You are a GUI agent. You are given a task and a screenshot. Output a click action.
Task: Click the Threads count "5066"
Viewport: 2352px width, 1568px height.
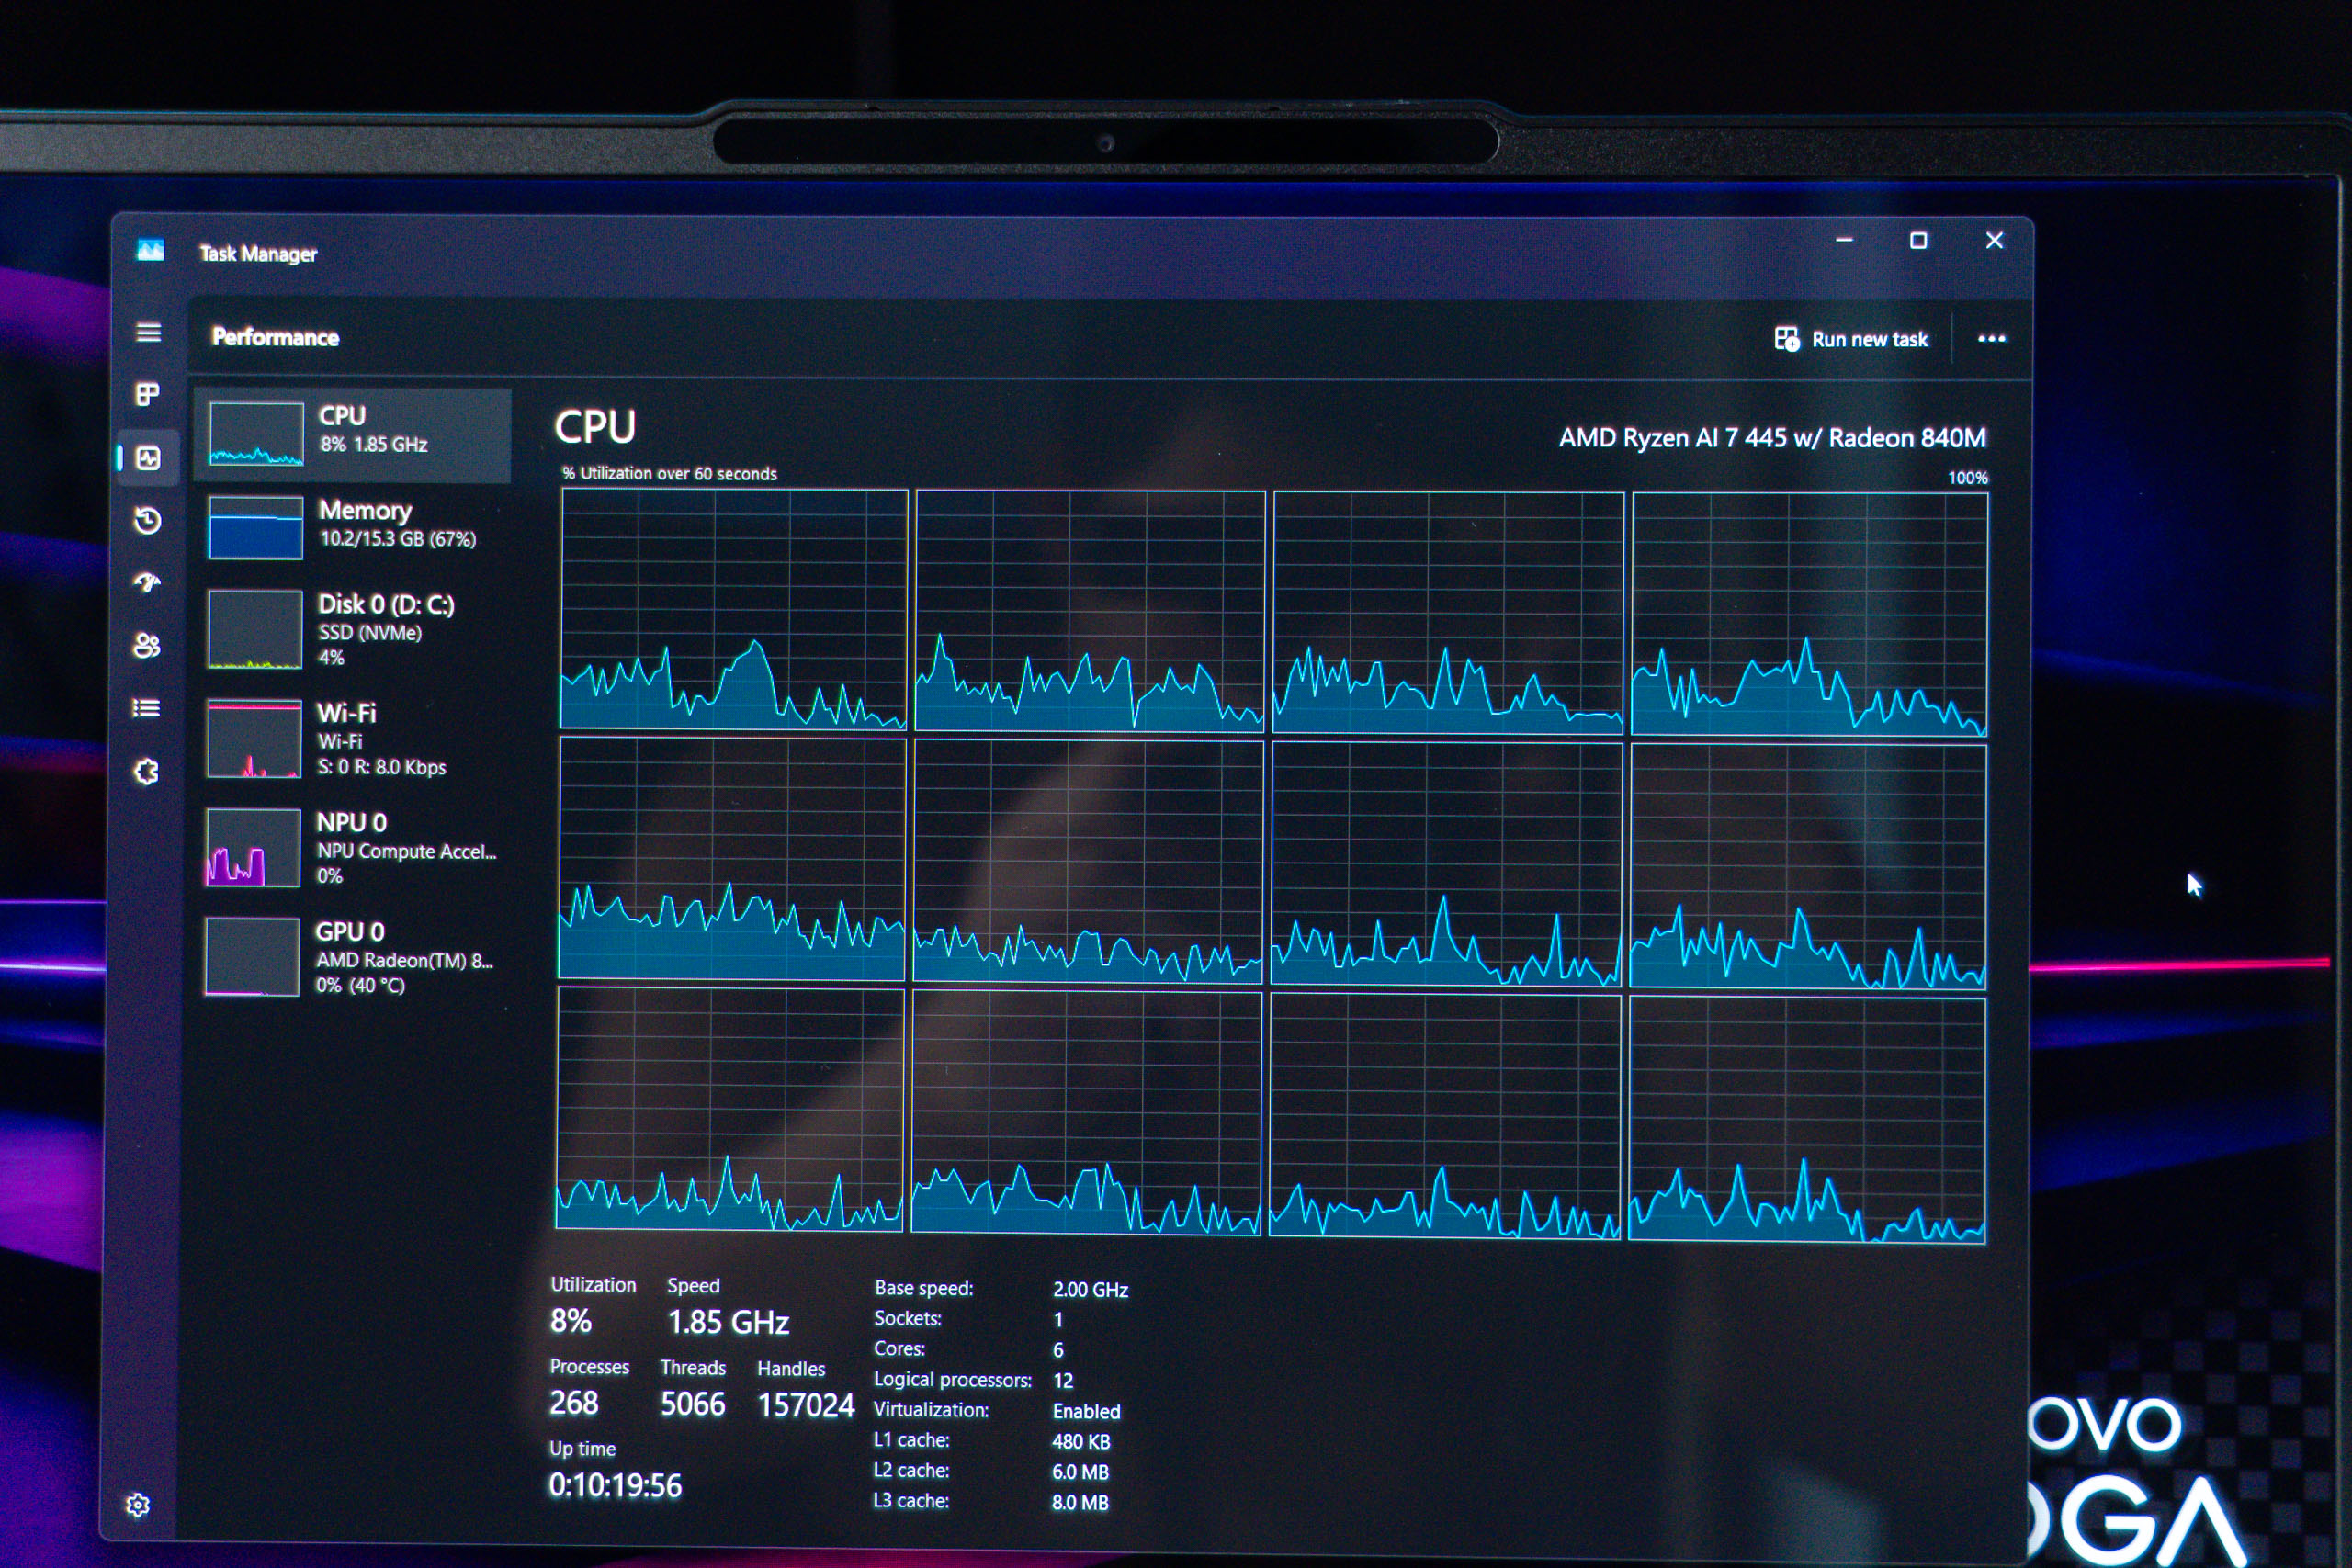692,1404
